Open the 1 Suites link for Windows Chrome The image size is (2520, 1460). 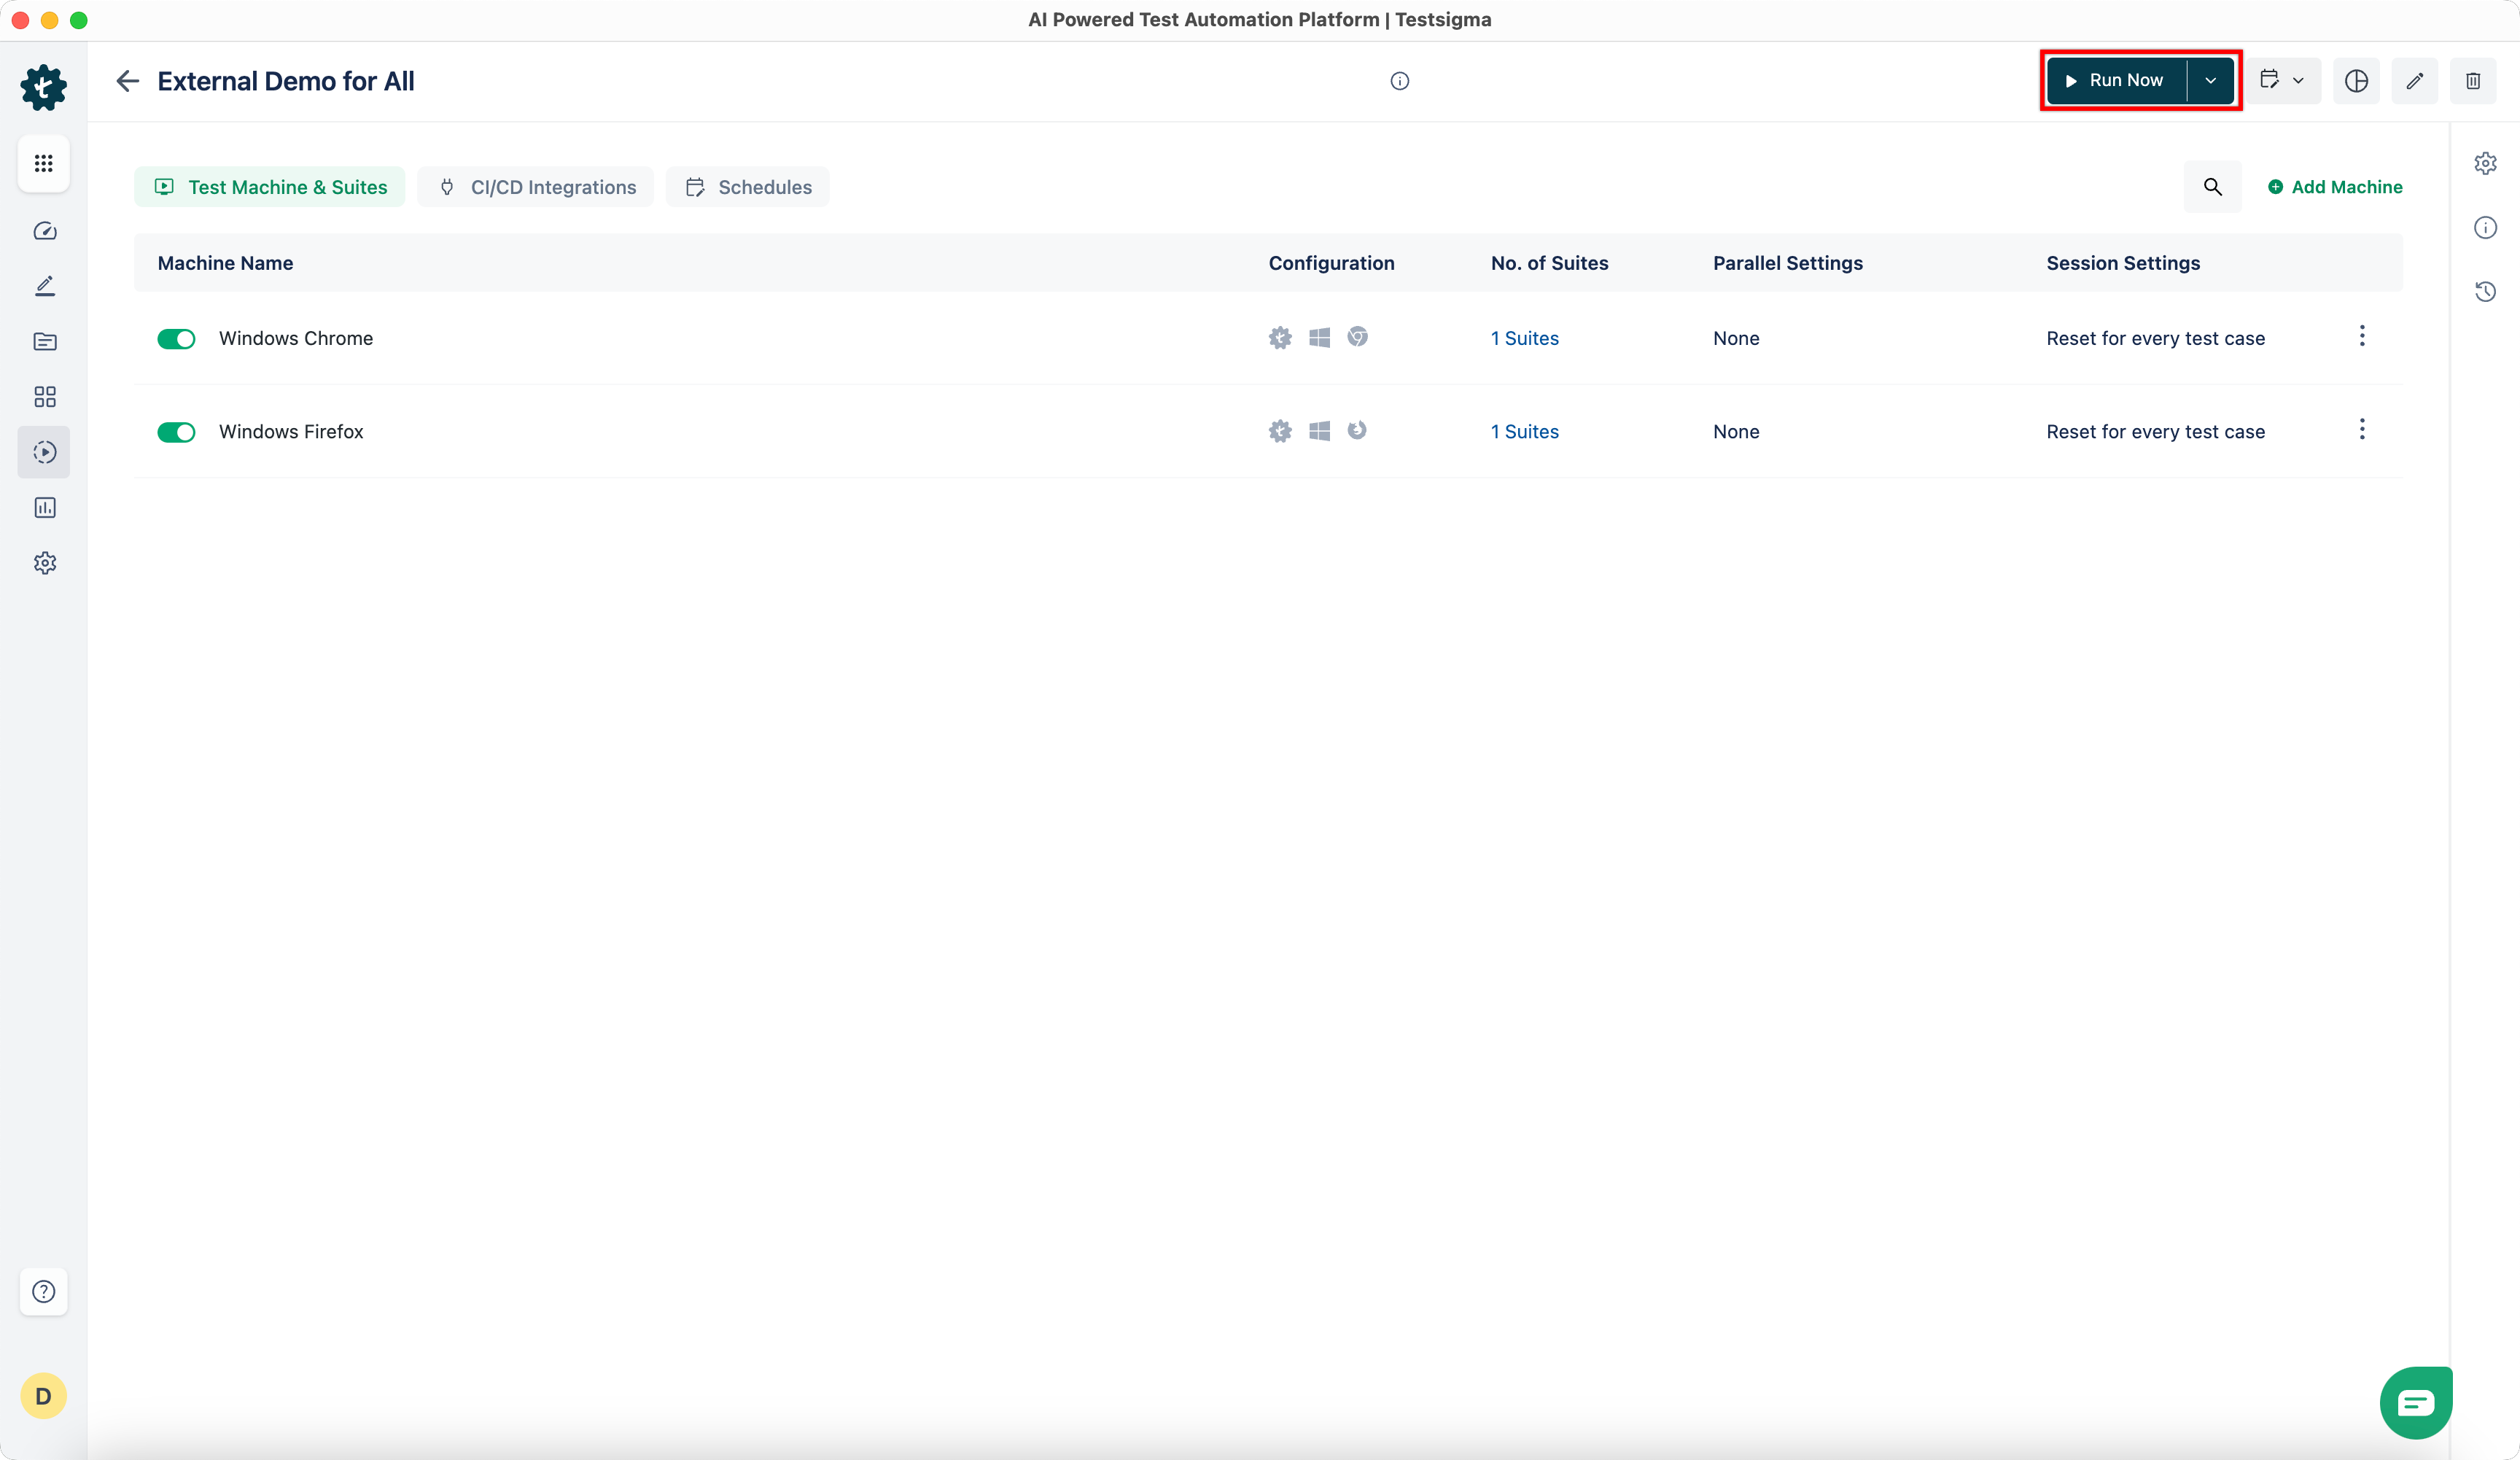point(1524,338)
